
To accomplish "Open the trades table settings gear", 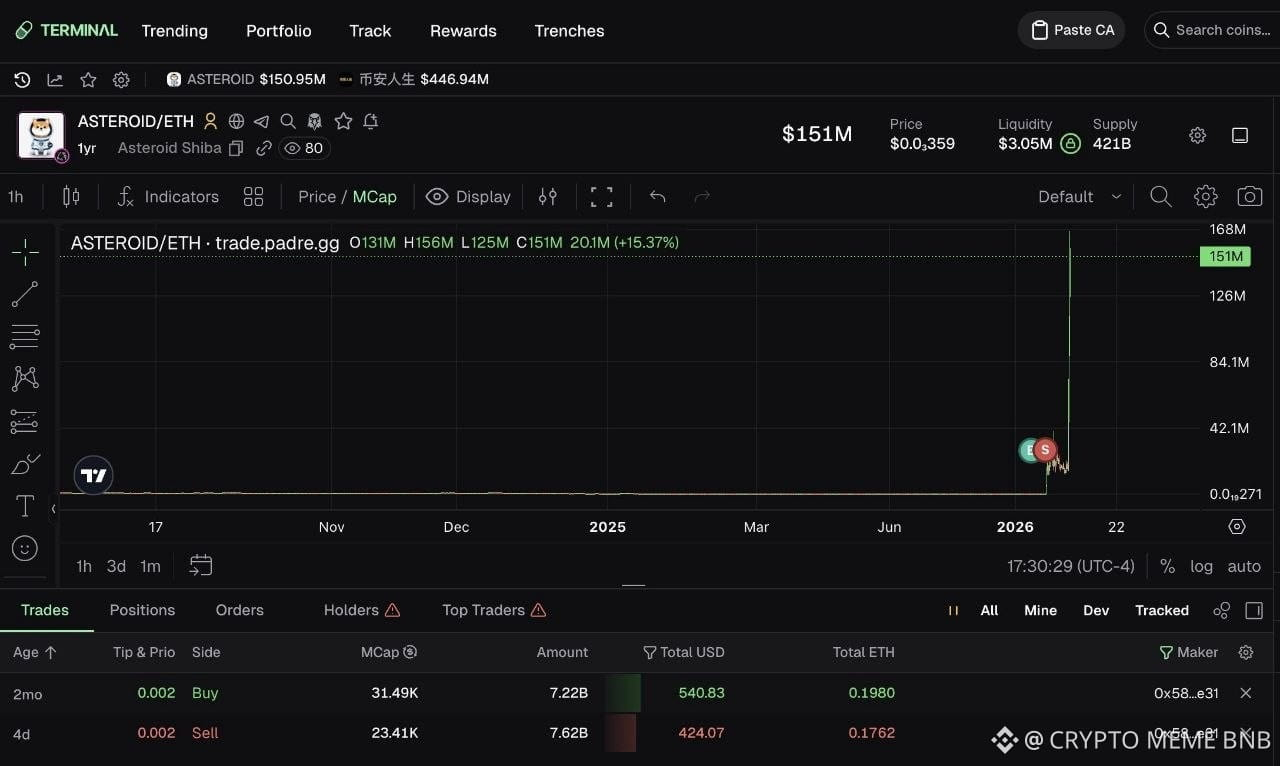I will tap(1246, 652).
